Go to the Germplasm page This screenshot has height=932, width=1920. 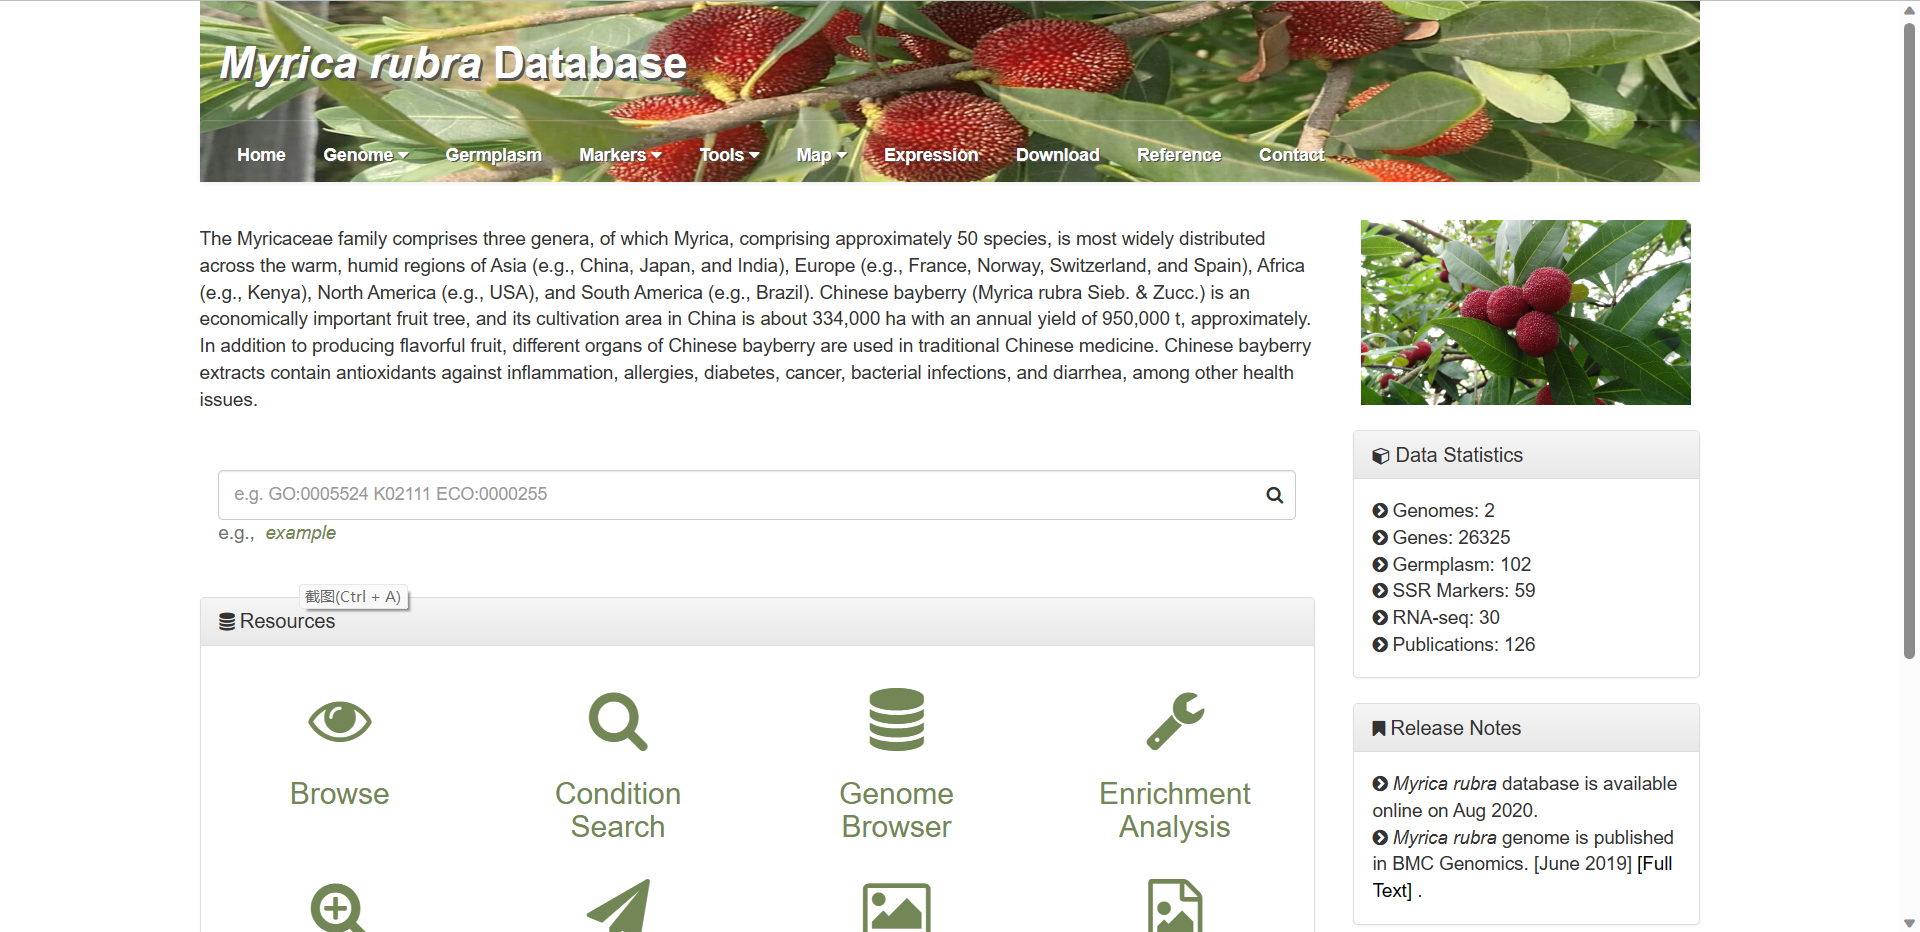(x=493, y=155)
